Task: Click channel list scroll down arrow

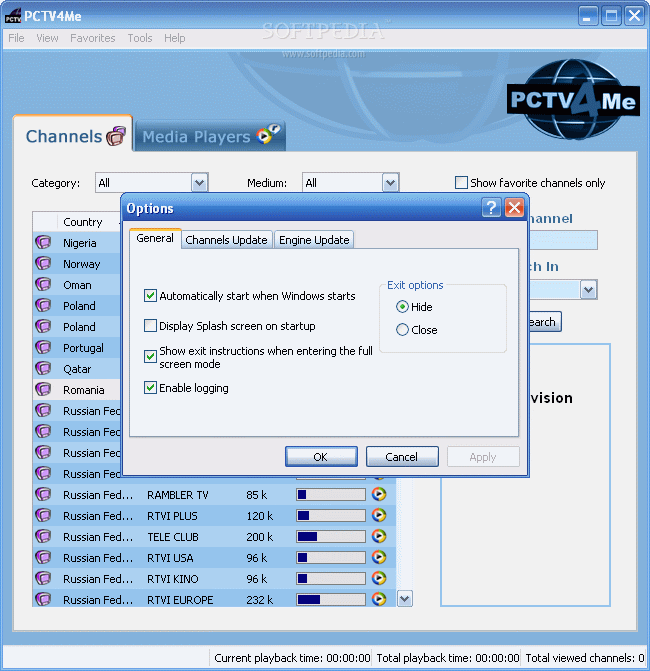Action: click(x=405, y=598)
